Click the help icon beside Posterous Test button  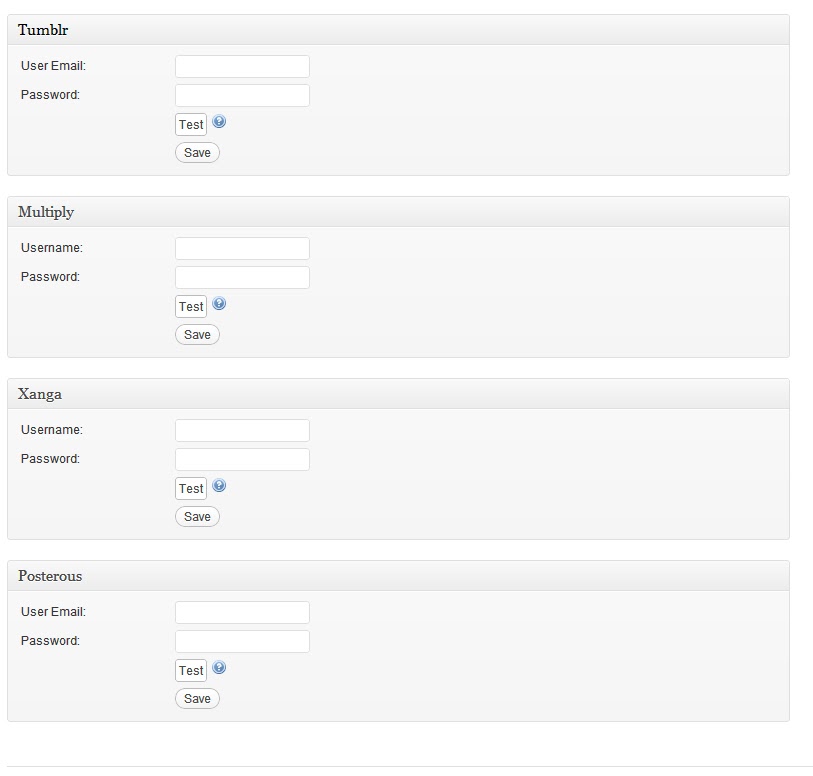[219, 668]
